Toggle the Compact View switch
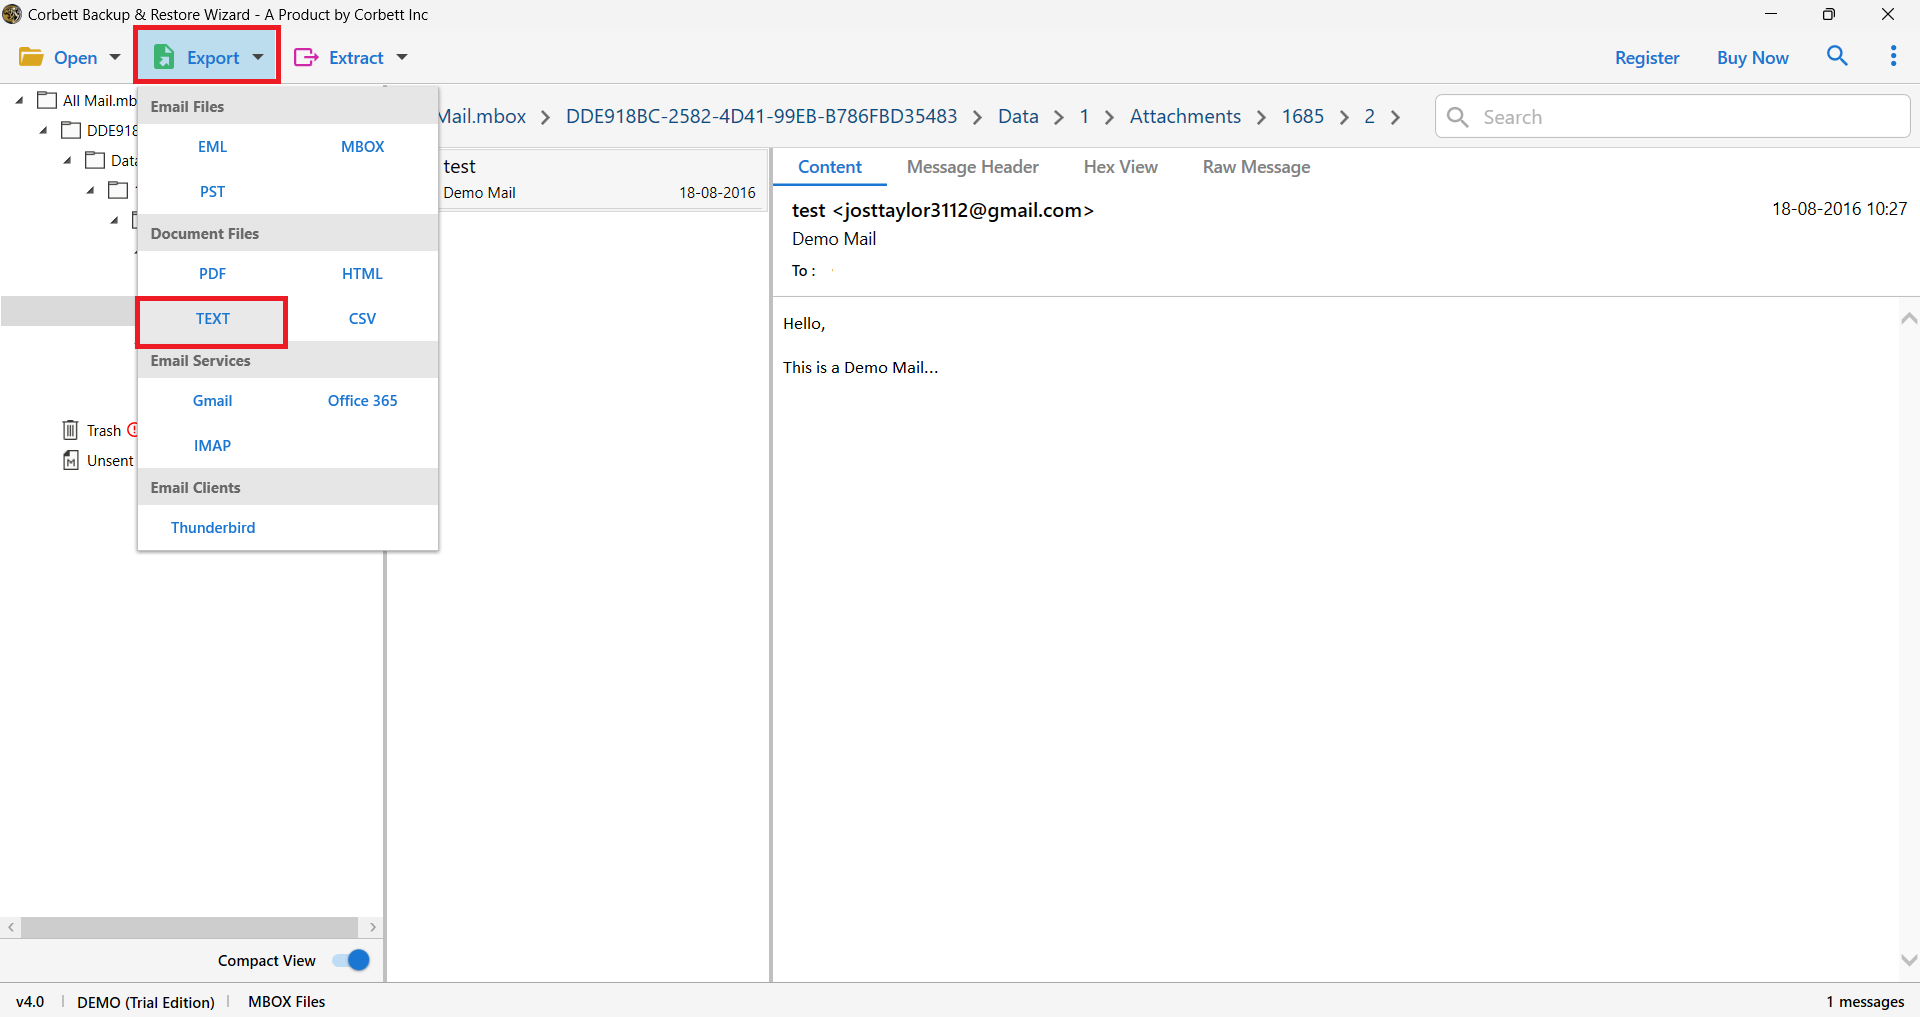The height and width of the screenshot is (1017, 1920). point(352,960)
